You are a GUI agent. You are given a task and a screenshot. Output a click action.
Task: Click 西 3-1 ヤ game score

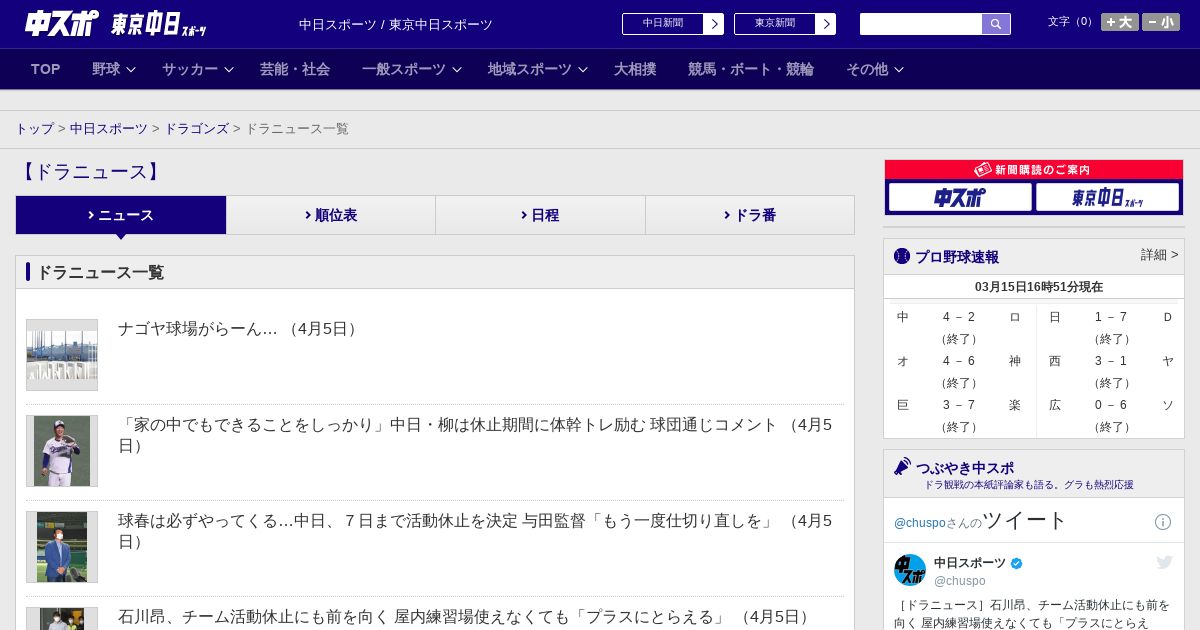pos(1111,361)
